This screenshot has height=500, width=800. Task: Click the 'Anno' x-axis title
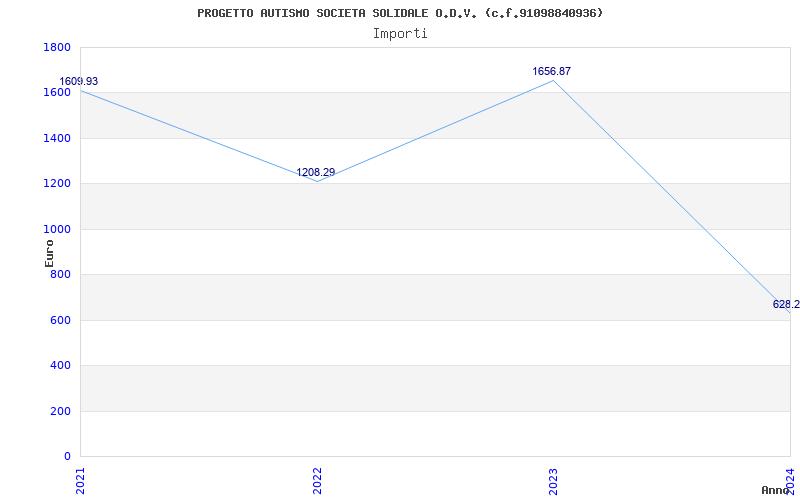tap(776, 490)
